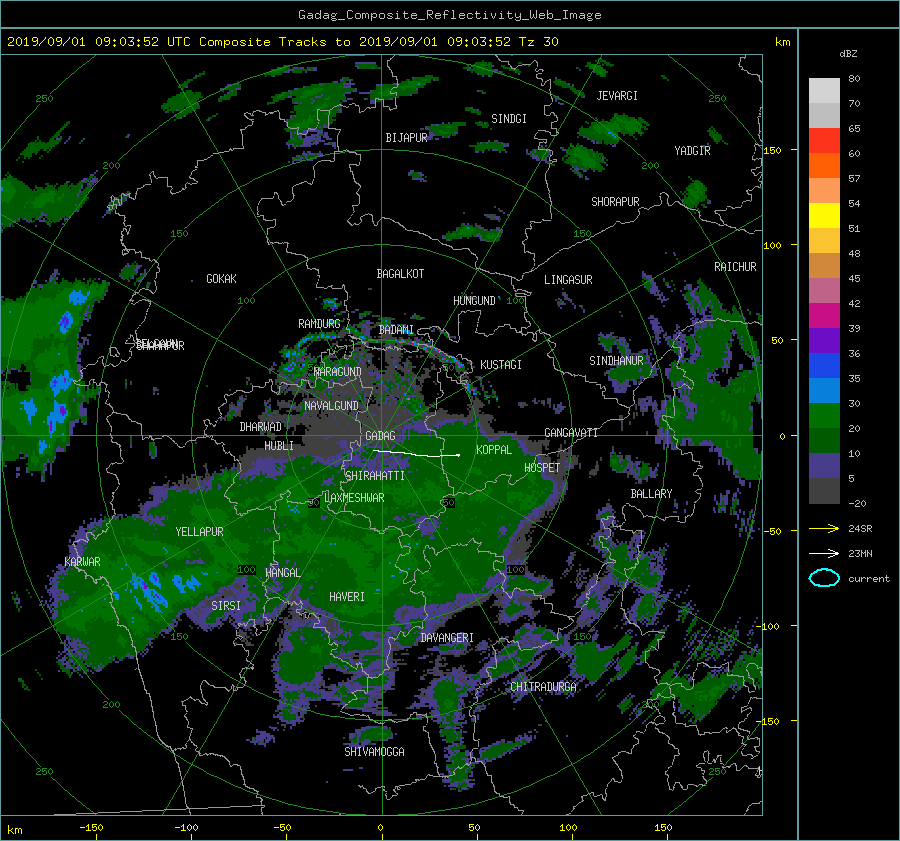900x841 pixels.
Task: Click the SHIVAMOGGA city label
Action: 374,751
